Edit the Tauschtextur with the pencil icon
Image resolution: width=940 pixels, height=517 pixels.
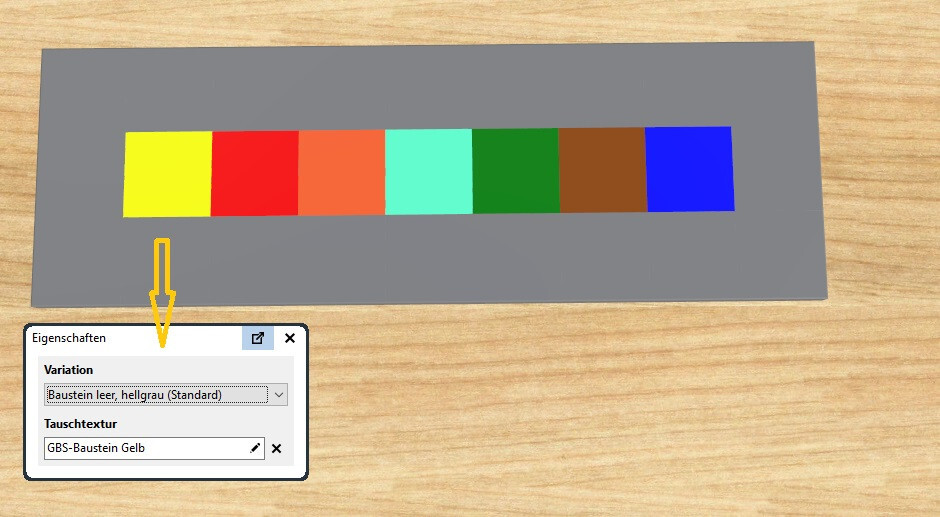pyautogui.click(x=255, y=448)
